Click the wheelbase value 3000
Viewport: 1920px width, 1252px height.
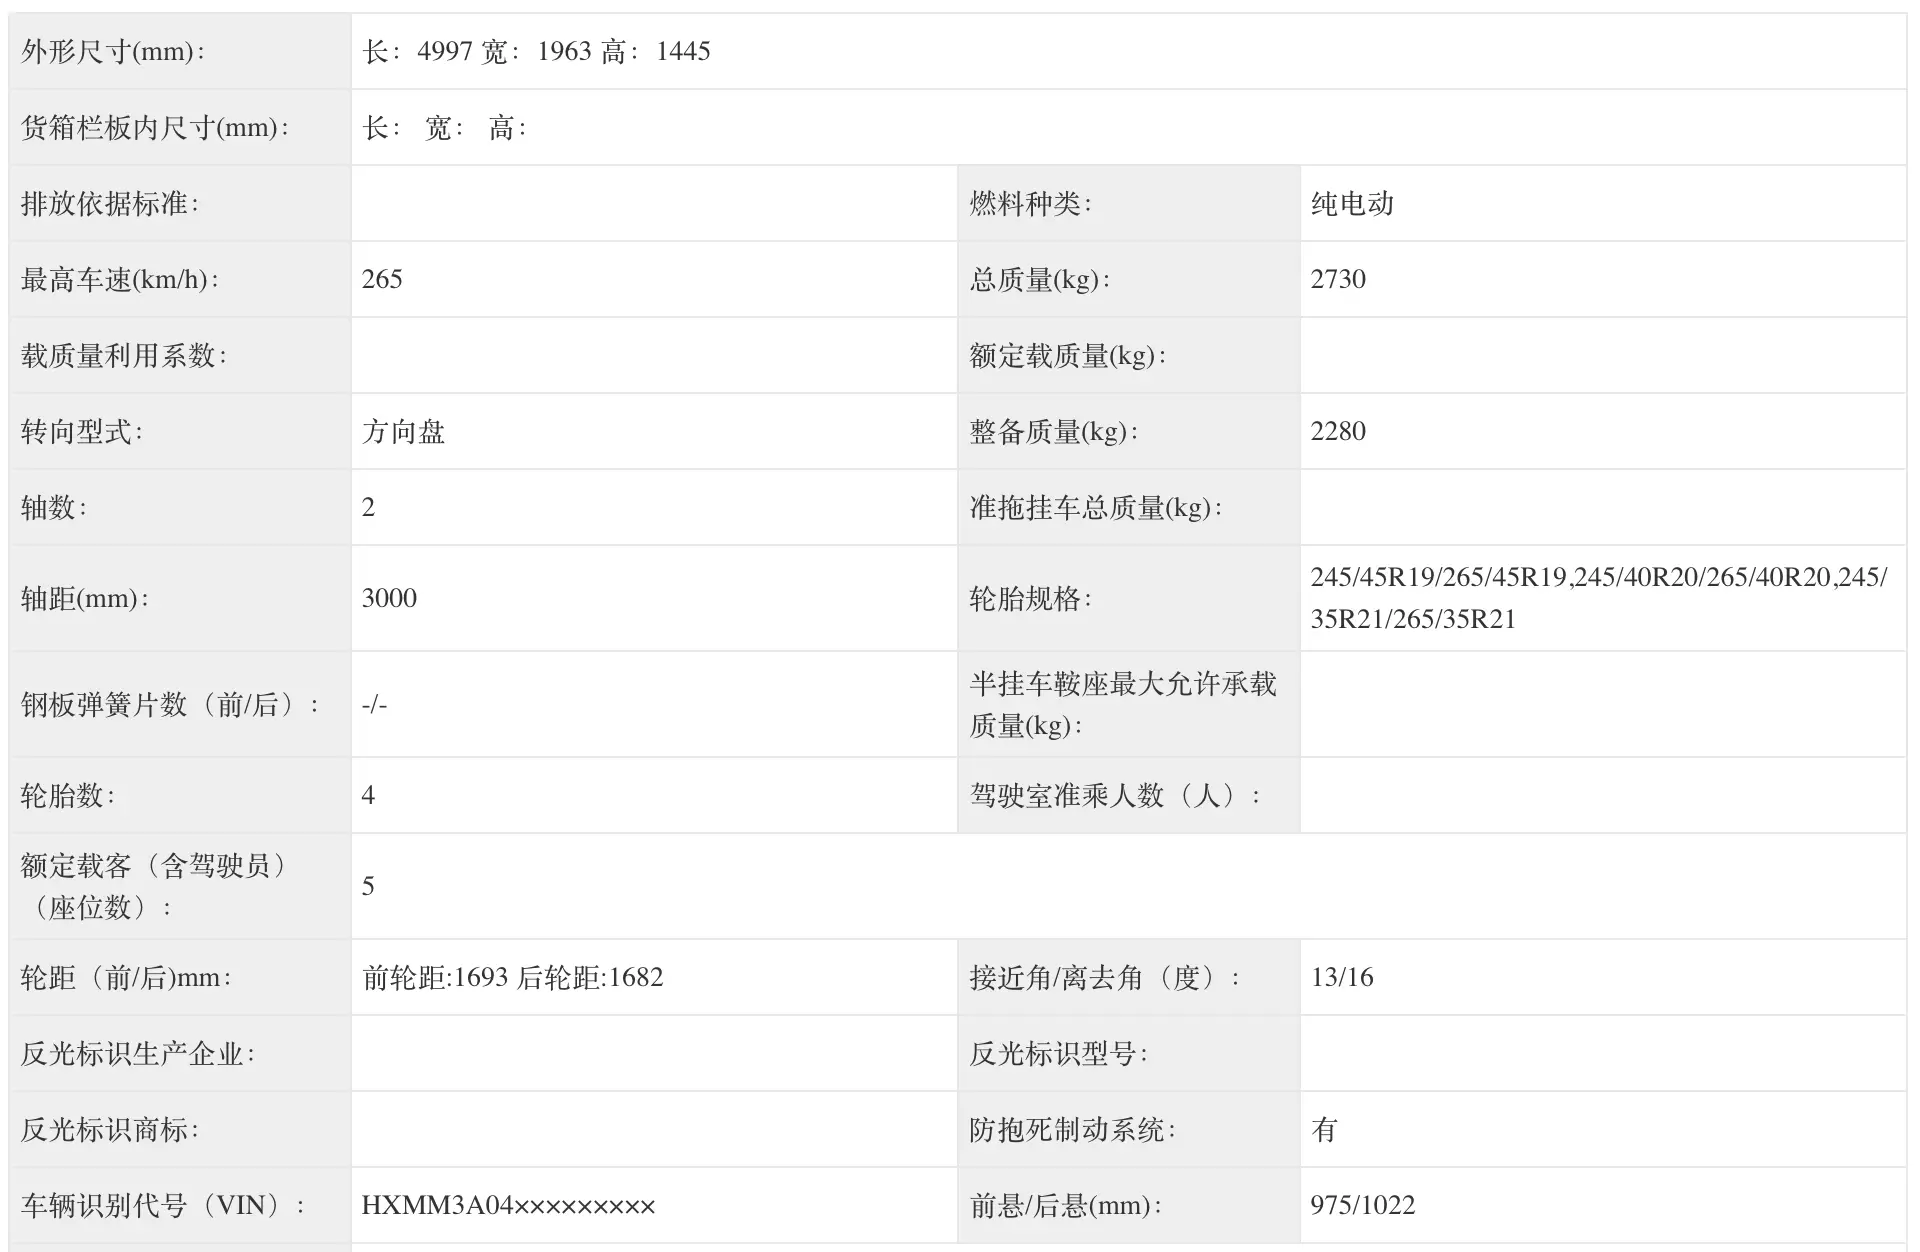pos(389,599)
